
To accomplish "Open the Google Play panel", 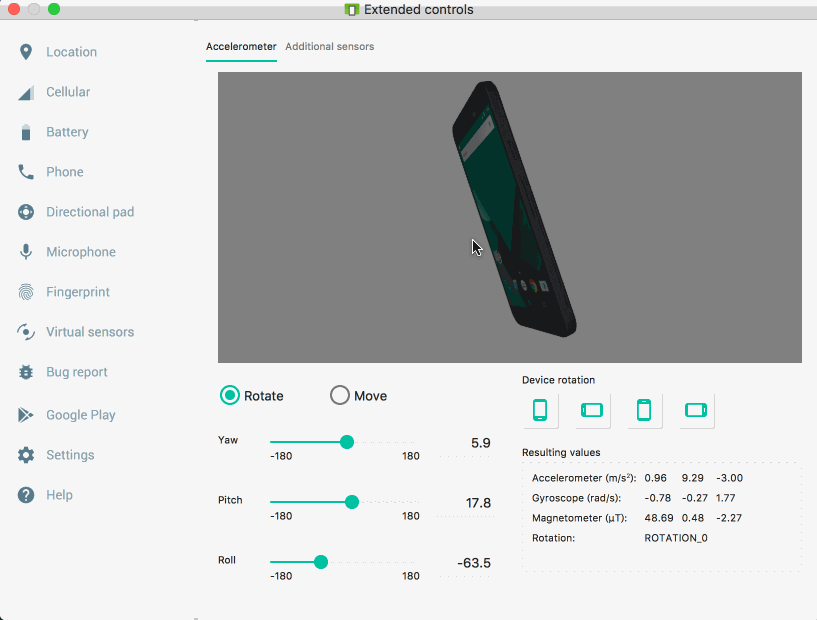I will [x=84, y=415].
